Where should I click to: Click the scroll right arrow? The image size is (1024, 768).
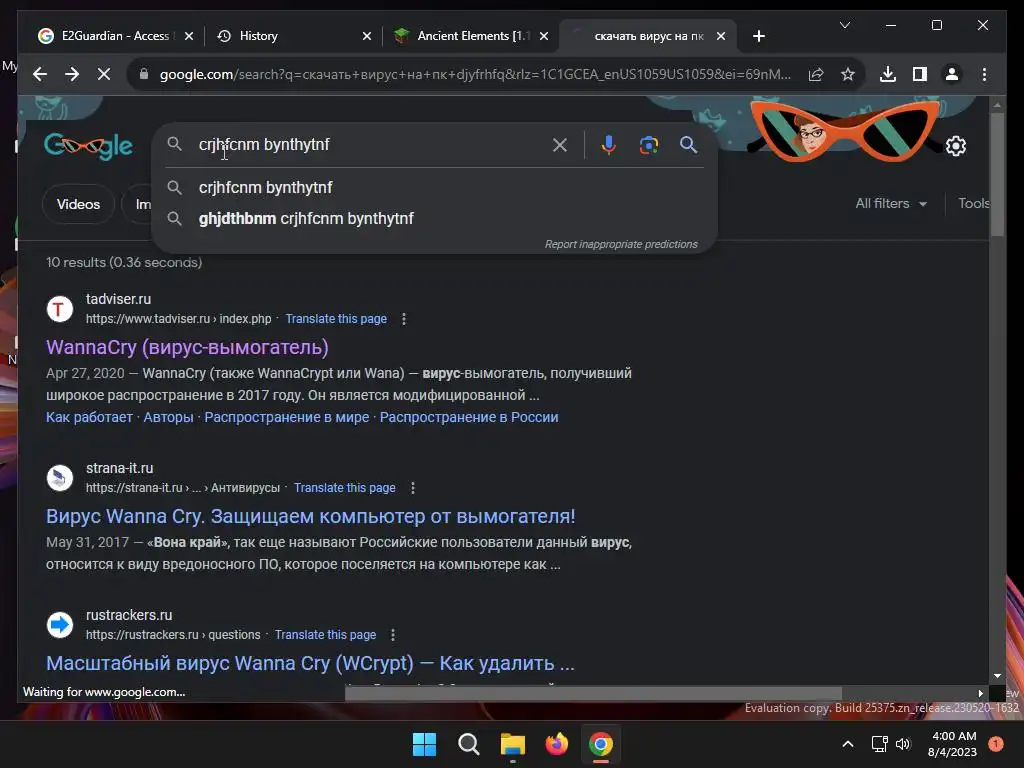point(980,694)
